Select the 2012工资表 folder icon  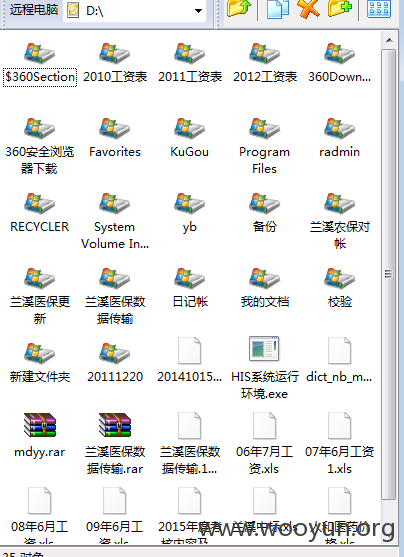264,54
